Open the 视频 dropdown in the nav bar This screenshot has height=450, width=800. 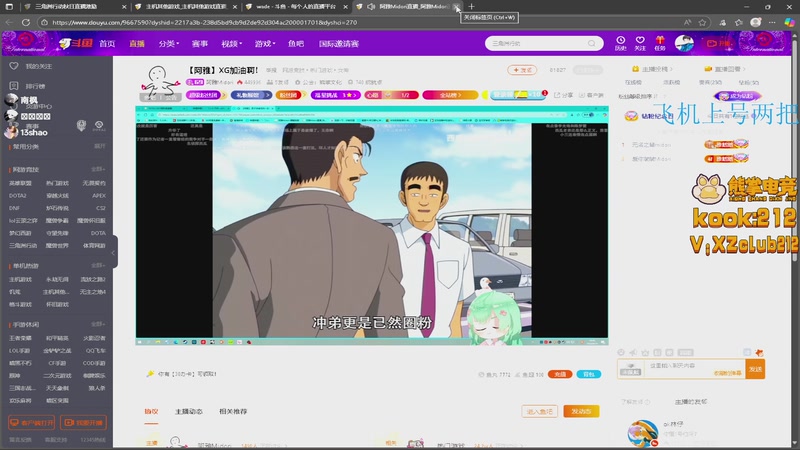pos(232,44)
